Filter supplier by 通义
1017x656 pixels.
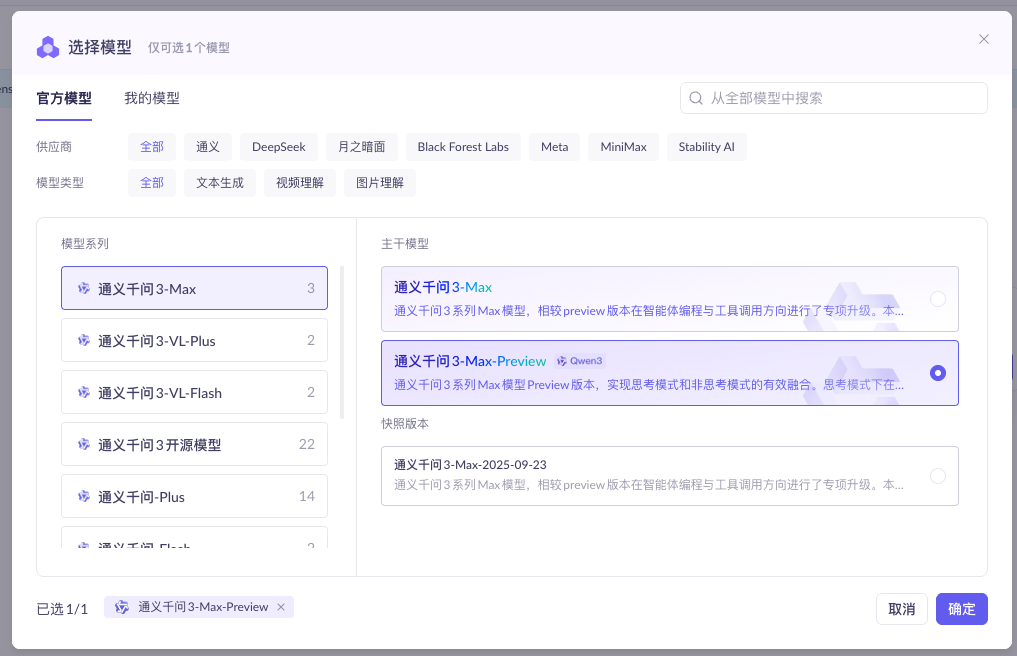coord(208,147)
